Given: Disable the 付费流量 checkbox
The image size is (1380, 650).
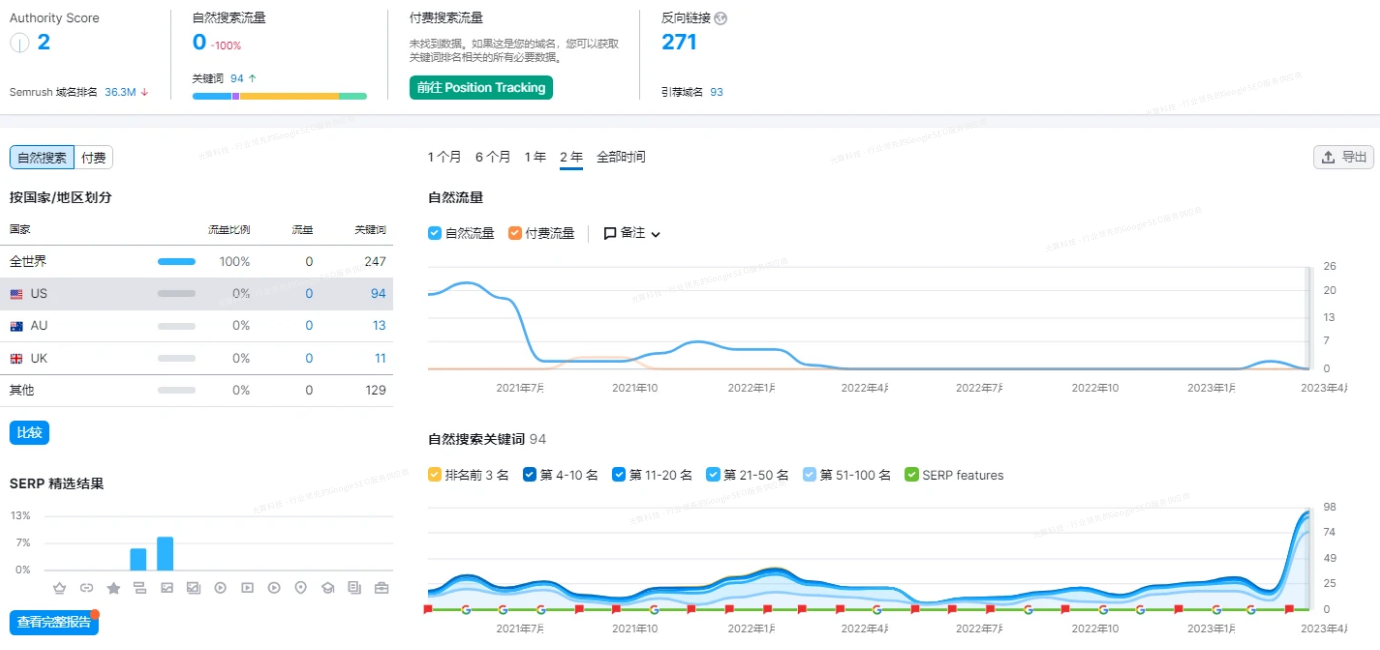Looking at the screenshot, I should [517, 233].
